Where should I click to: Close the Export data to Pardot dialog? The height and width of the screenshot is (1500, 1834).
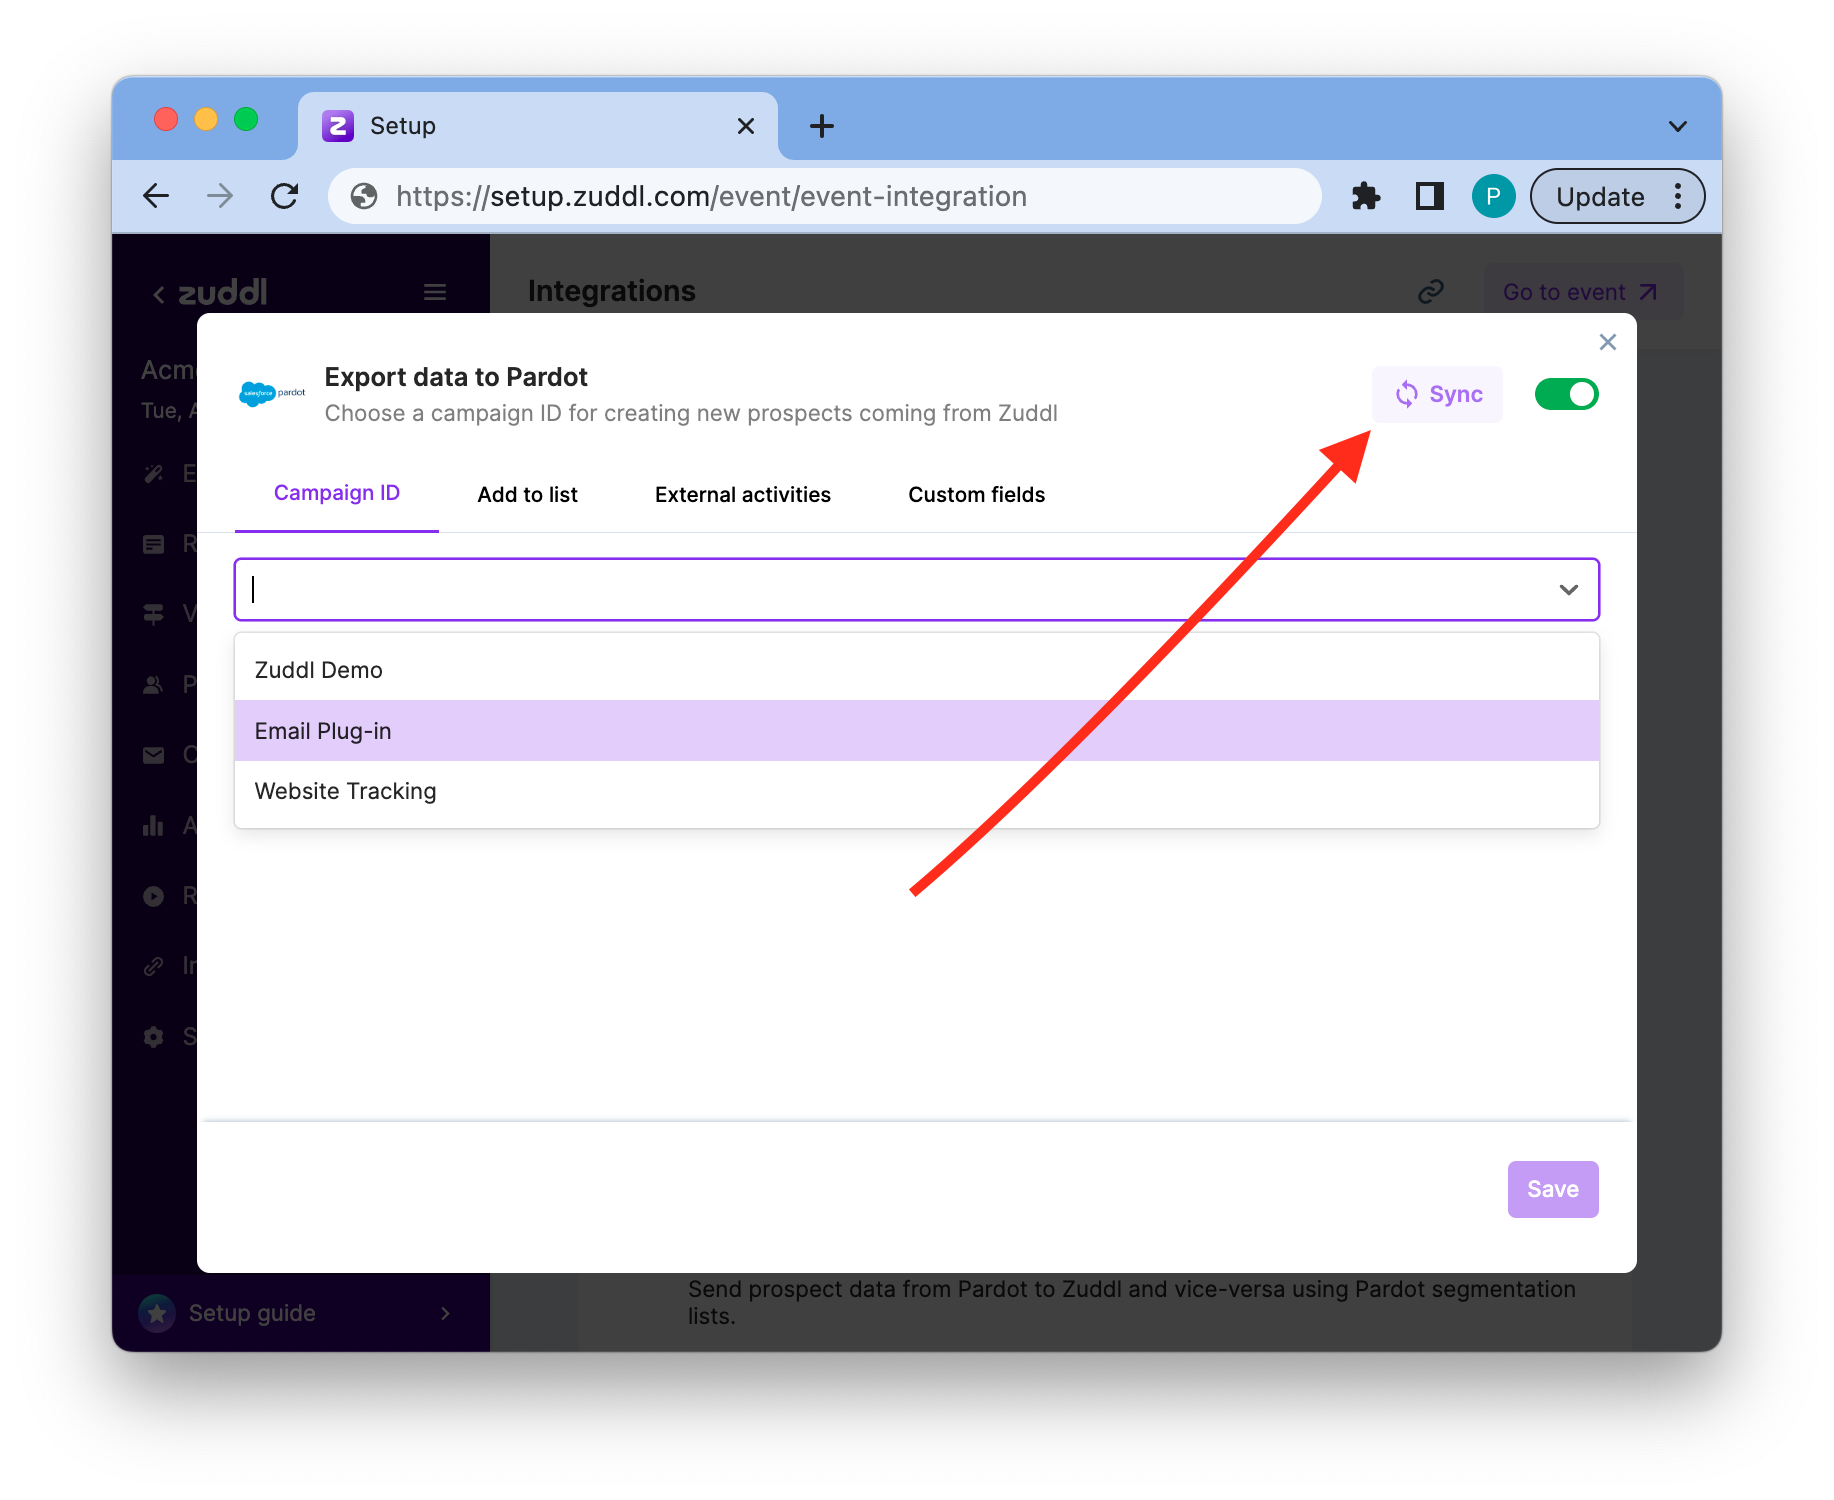point(1607,342)
